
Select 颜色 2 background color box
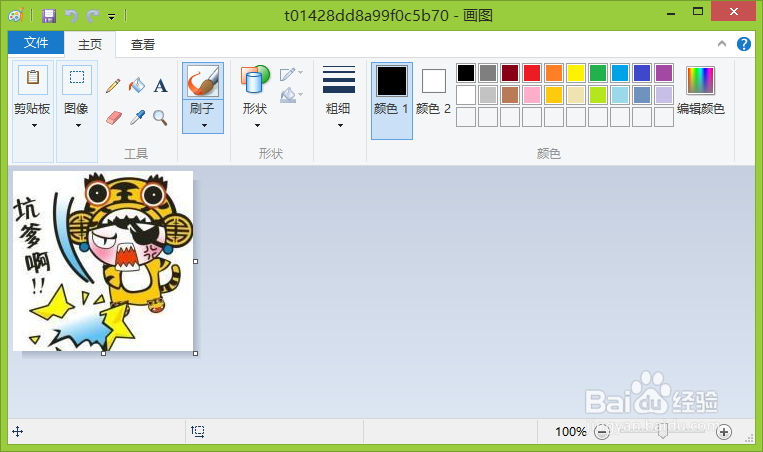click(x=434, y=92)
